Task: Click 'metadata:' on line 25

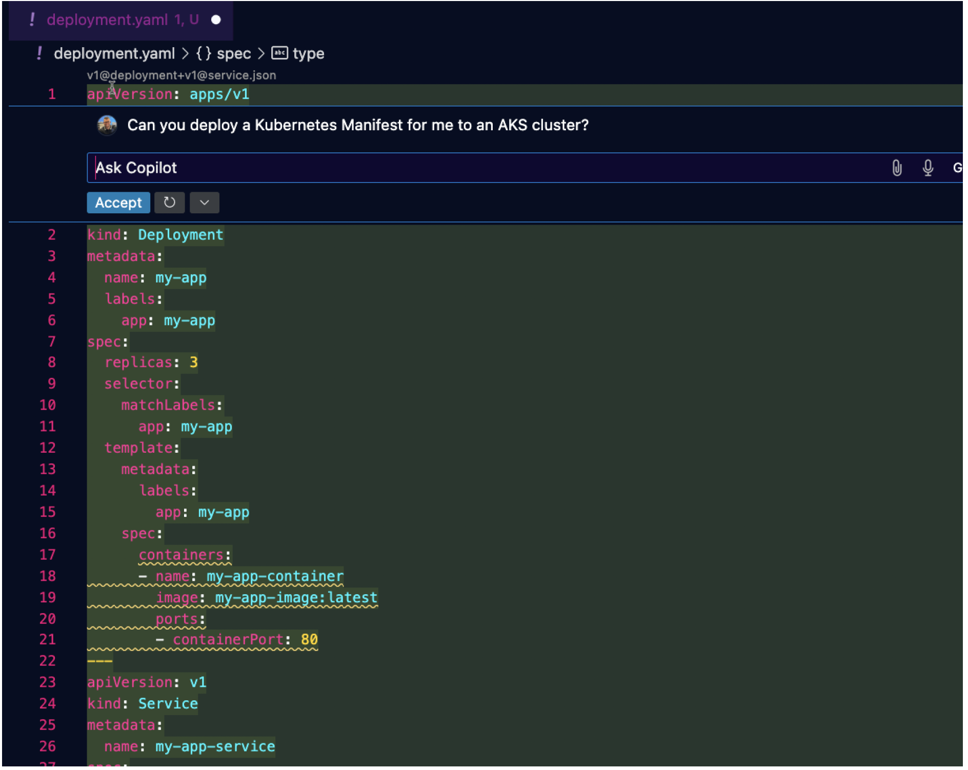Action: 125,725
